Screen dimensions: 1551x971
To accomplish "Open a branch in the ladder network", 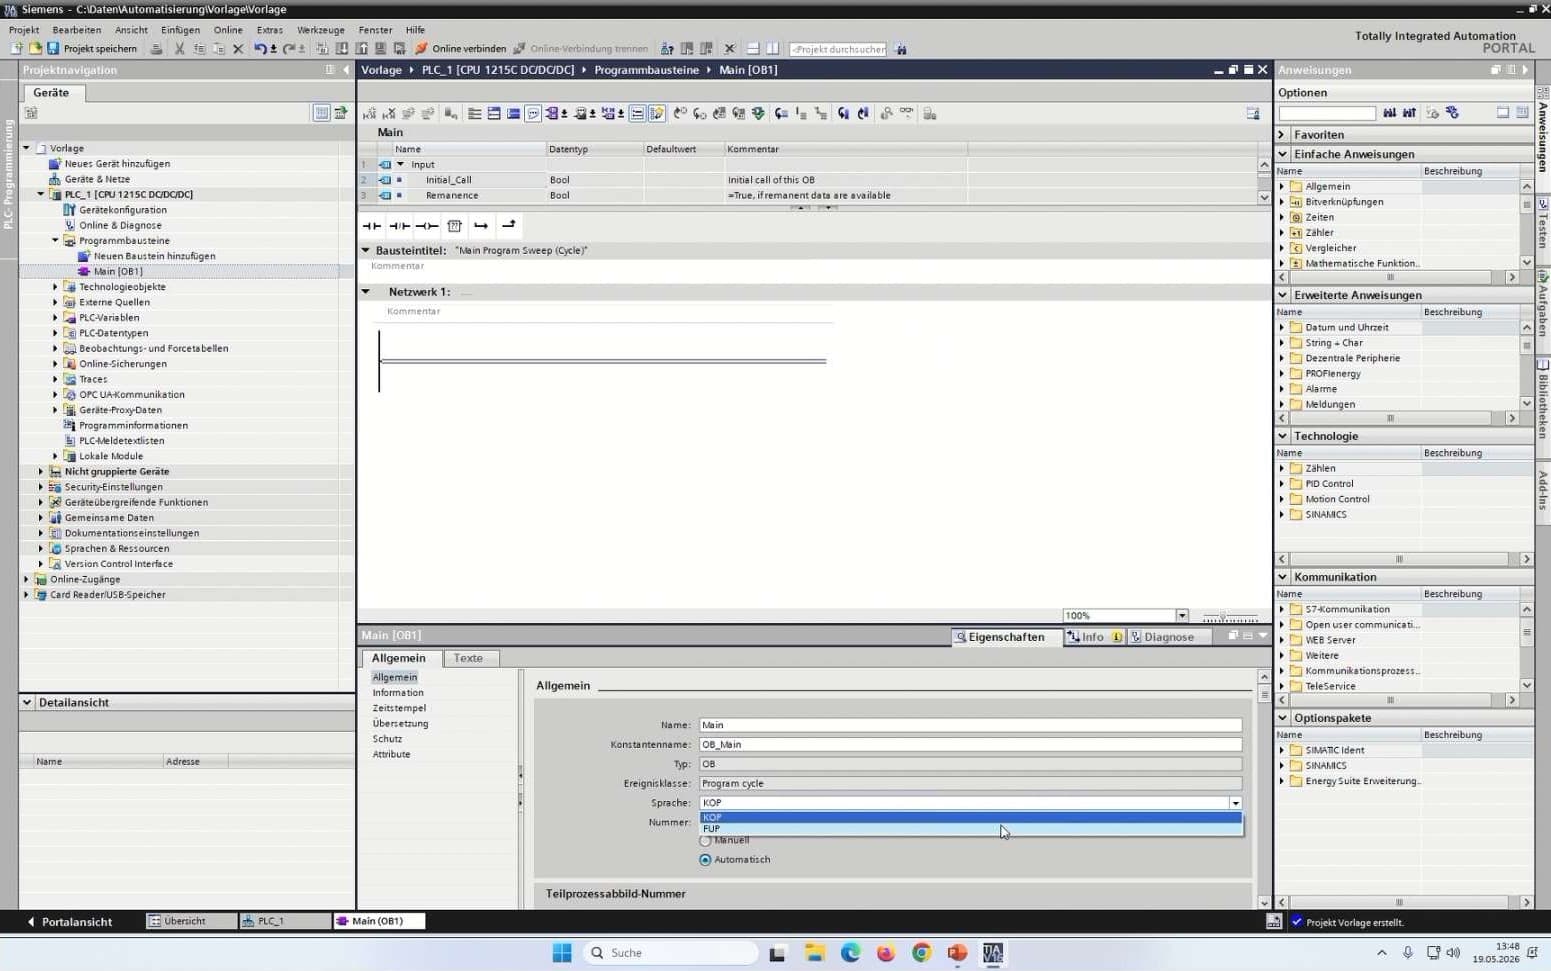I will (481, 226).
